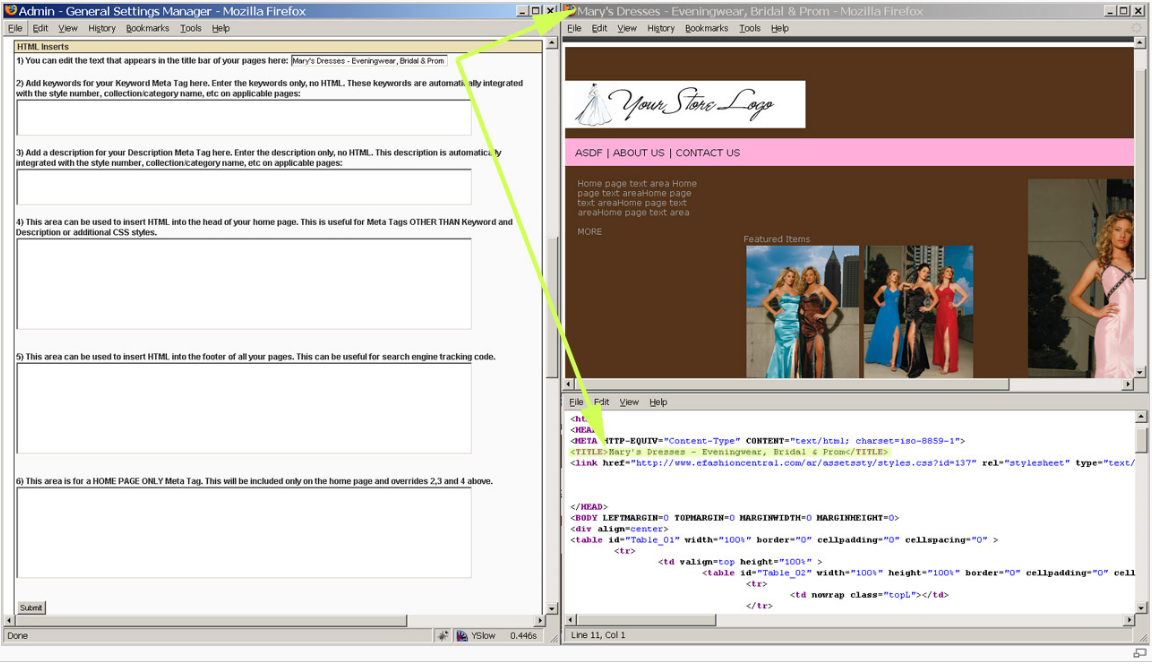Open Help menu in source viewer

point(658,403)
